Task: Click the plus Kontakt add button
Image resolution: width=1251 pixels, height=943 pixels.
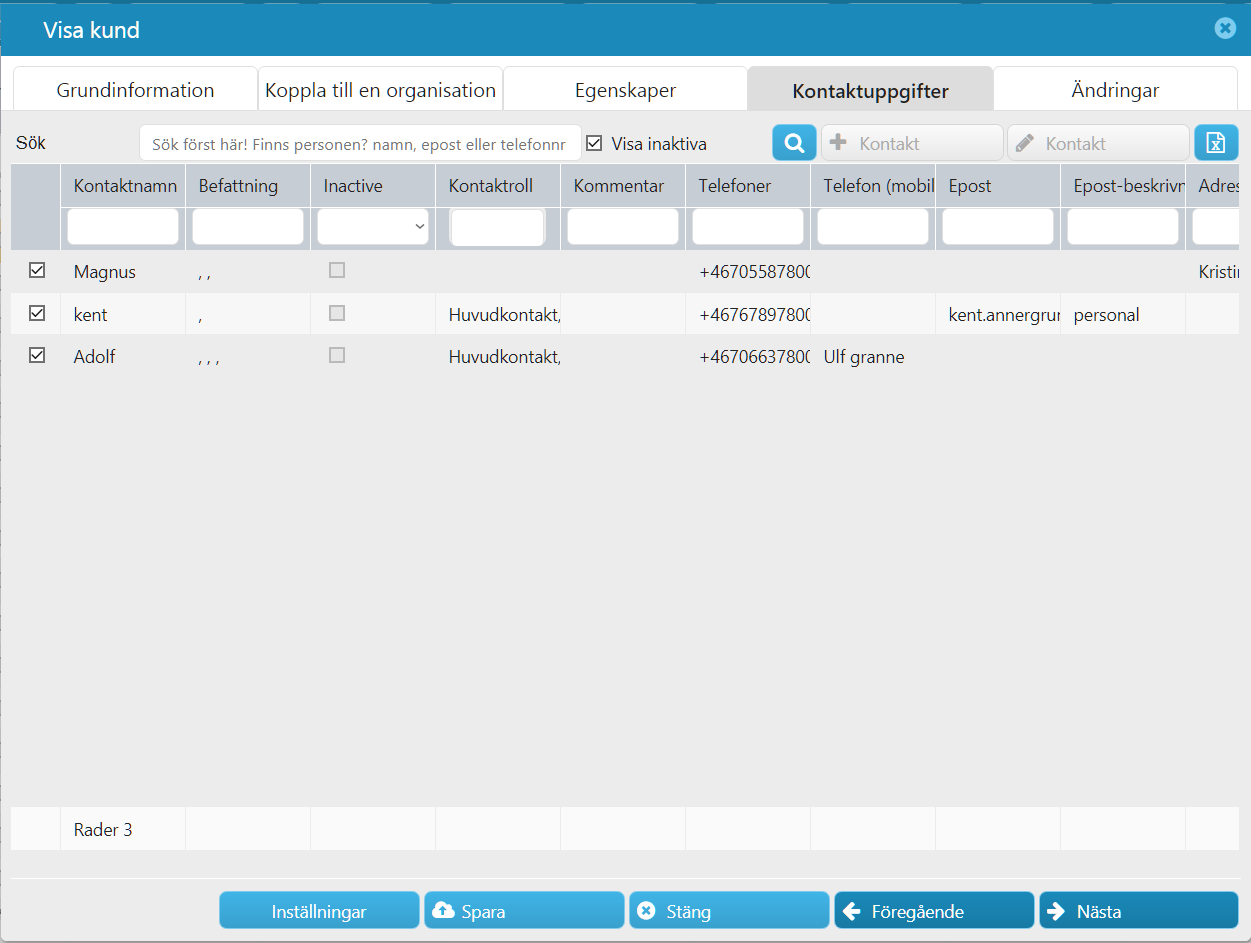Action: point(912,143)
